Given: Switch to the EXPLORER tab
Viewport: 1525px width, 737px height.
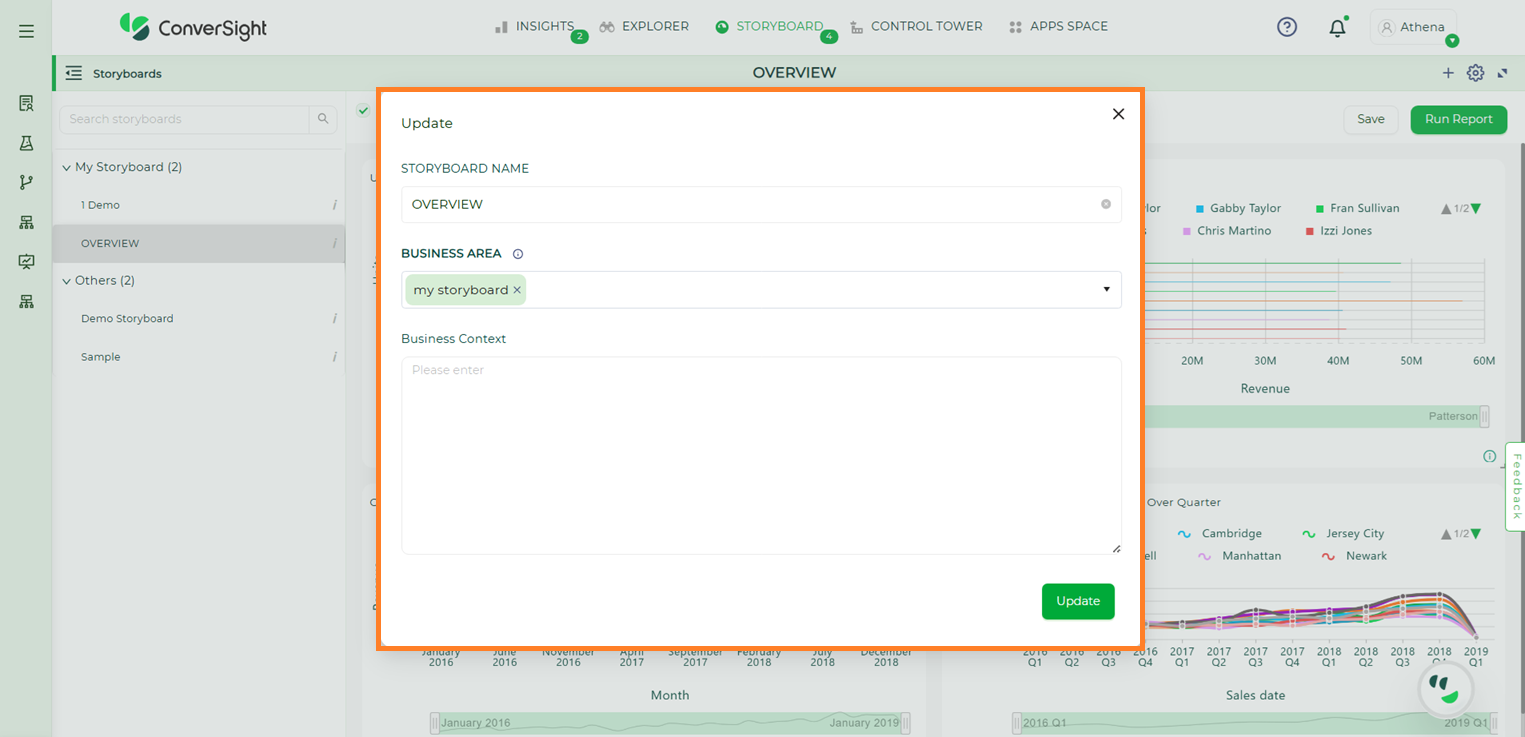Looking at the screenshot, I should click(x=644, y=27).
